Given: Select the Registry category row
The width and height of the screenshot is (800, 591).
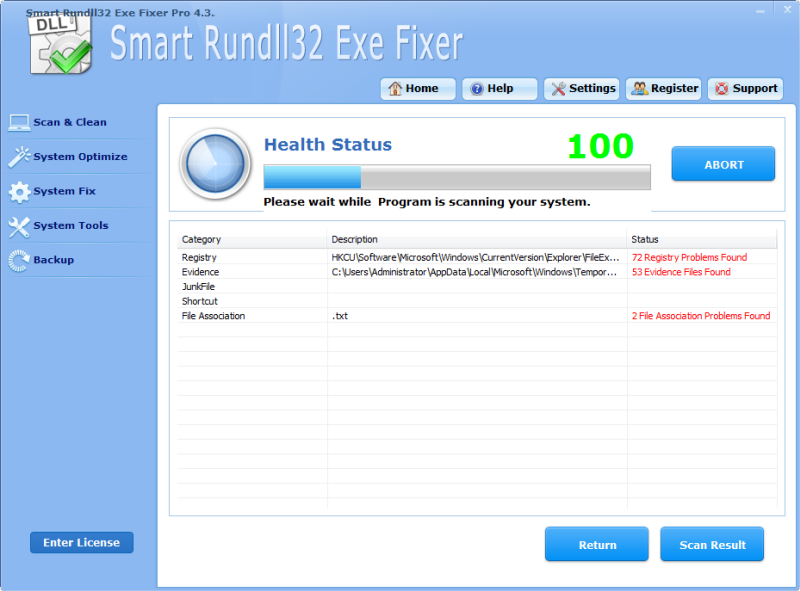Looking at the screenshot, I should (x=477, y=257).
